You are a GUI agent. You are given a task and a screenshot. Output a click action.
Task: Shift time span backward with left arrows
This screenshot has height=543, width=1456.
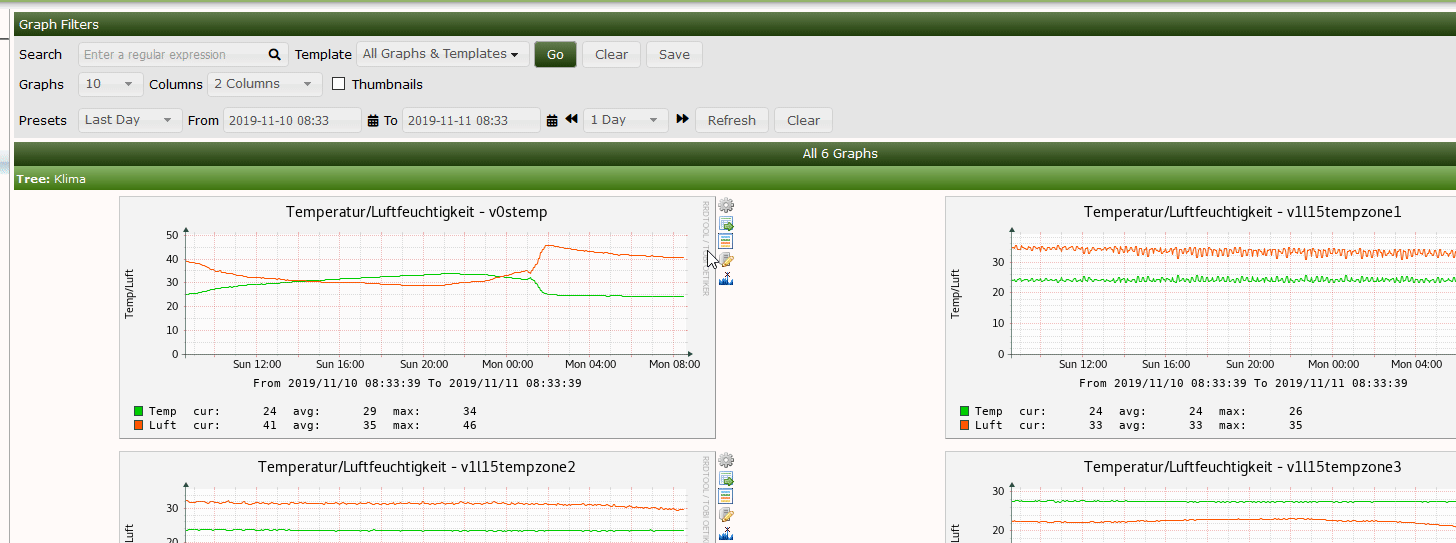point(572,119)
